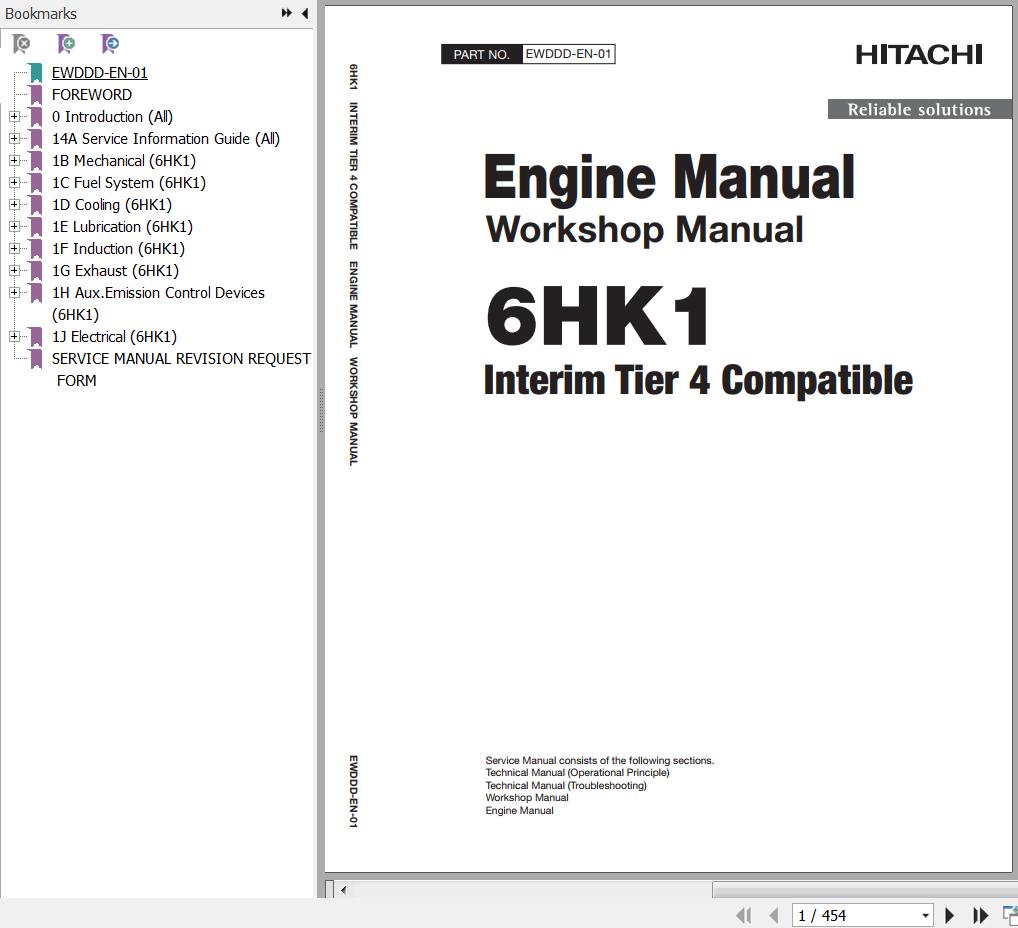Click the go-to bookmark arrow icon
This screenshot has width=1018, height=928.
(110, 44)
